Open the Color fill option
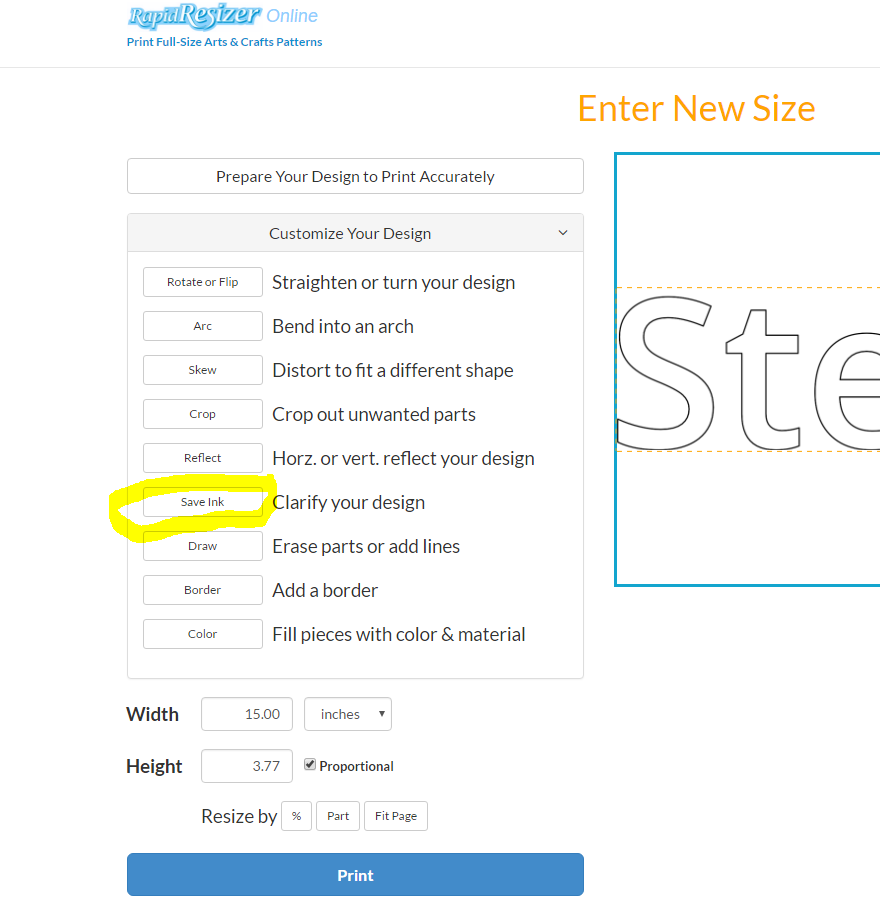Screen dimensions: 880x905 [x=203, y=634]
